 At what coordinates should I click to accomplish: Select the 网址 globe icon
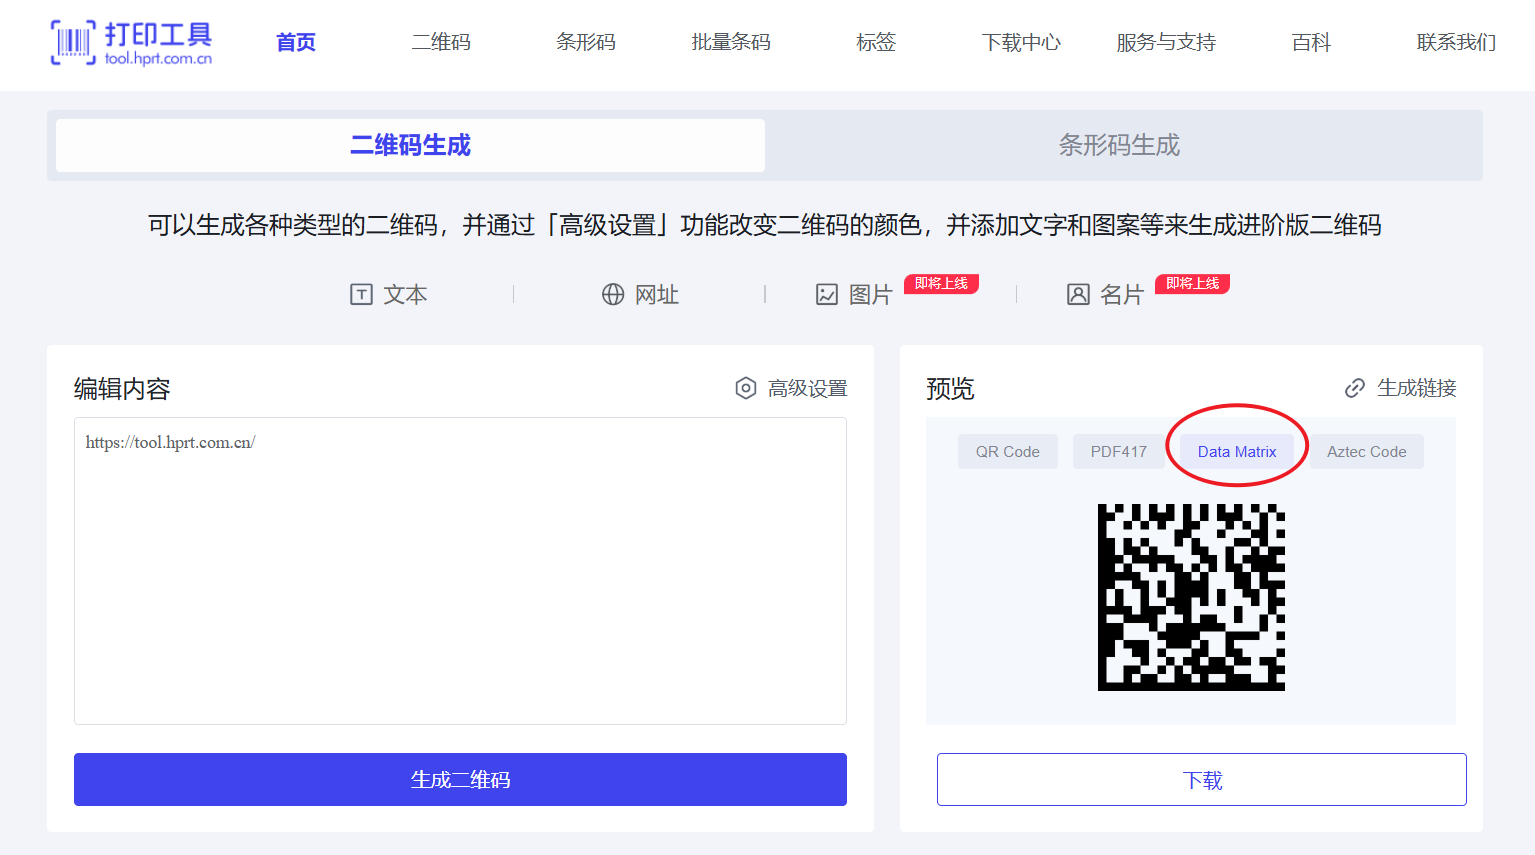click(613, 294)
